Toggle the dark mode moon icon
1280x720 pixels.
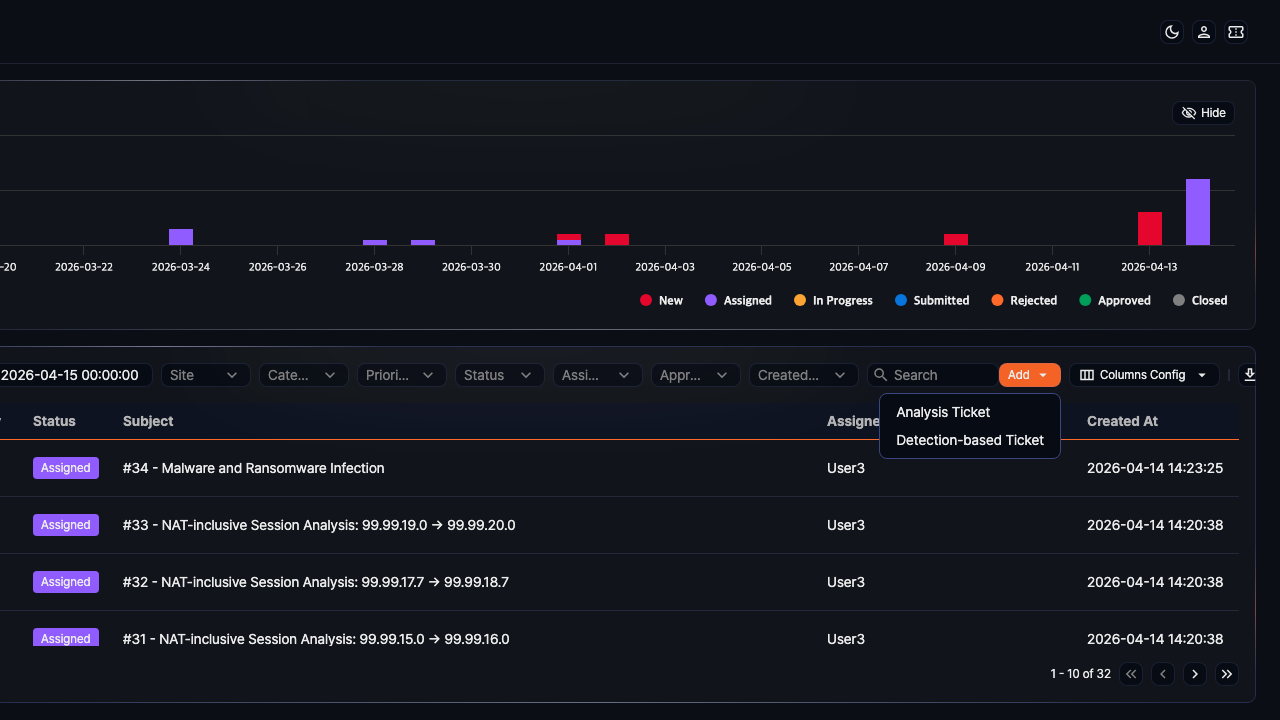point(1171,32)
